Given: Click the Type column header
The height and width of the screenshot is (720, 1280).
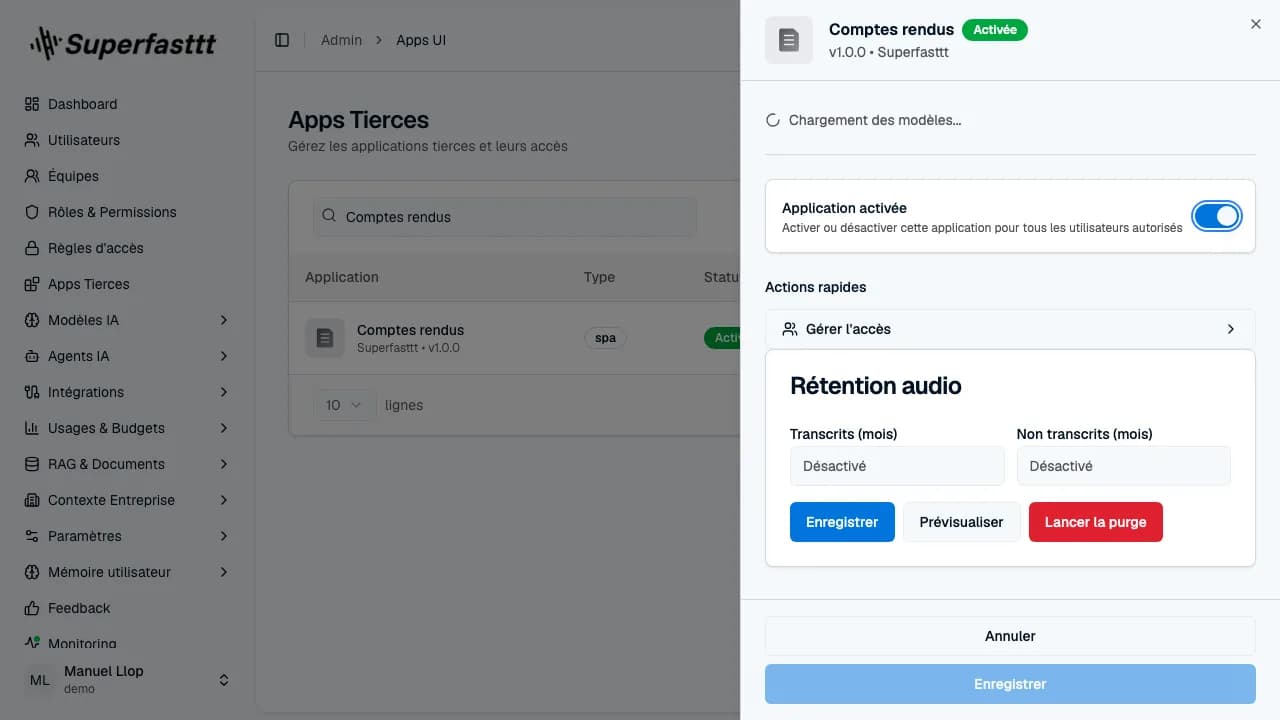Looking at the screenshot, I should pos(599,277).
